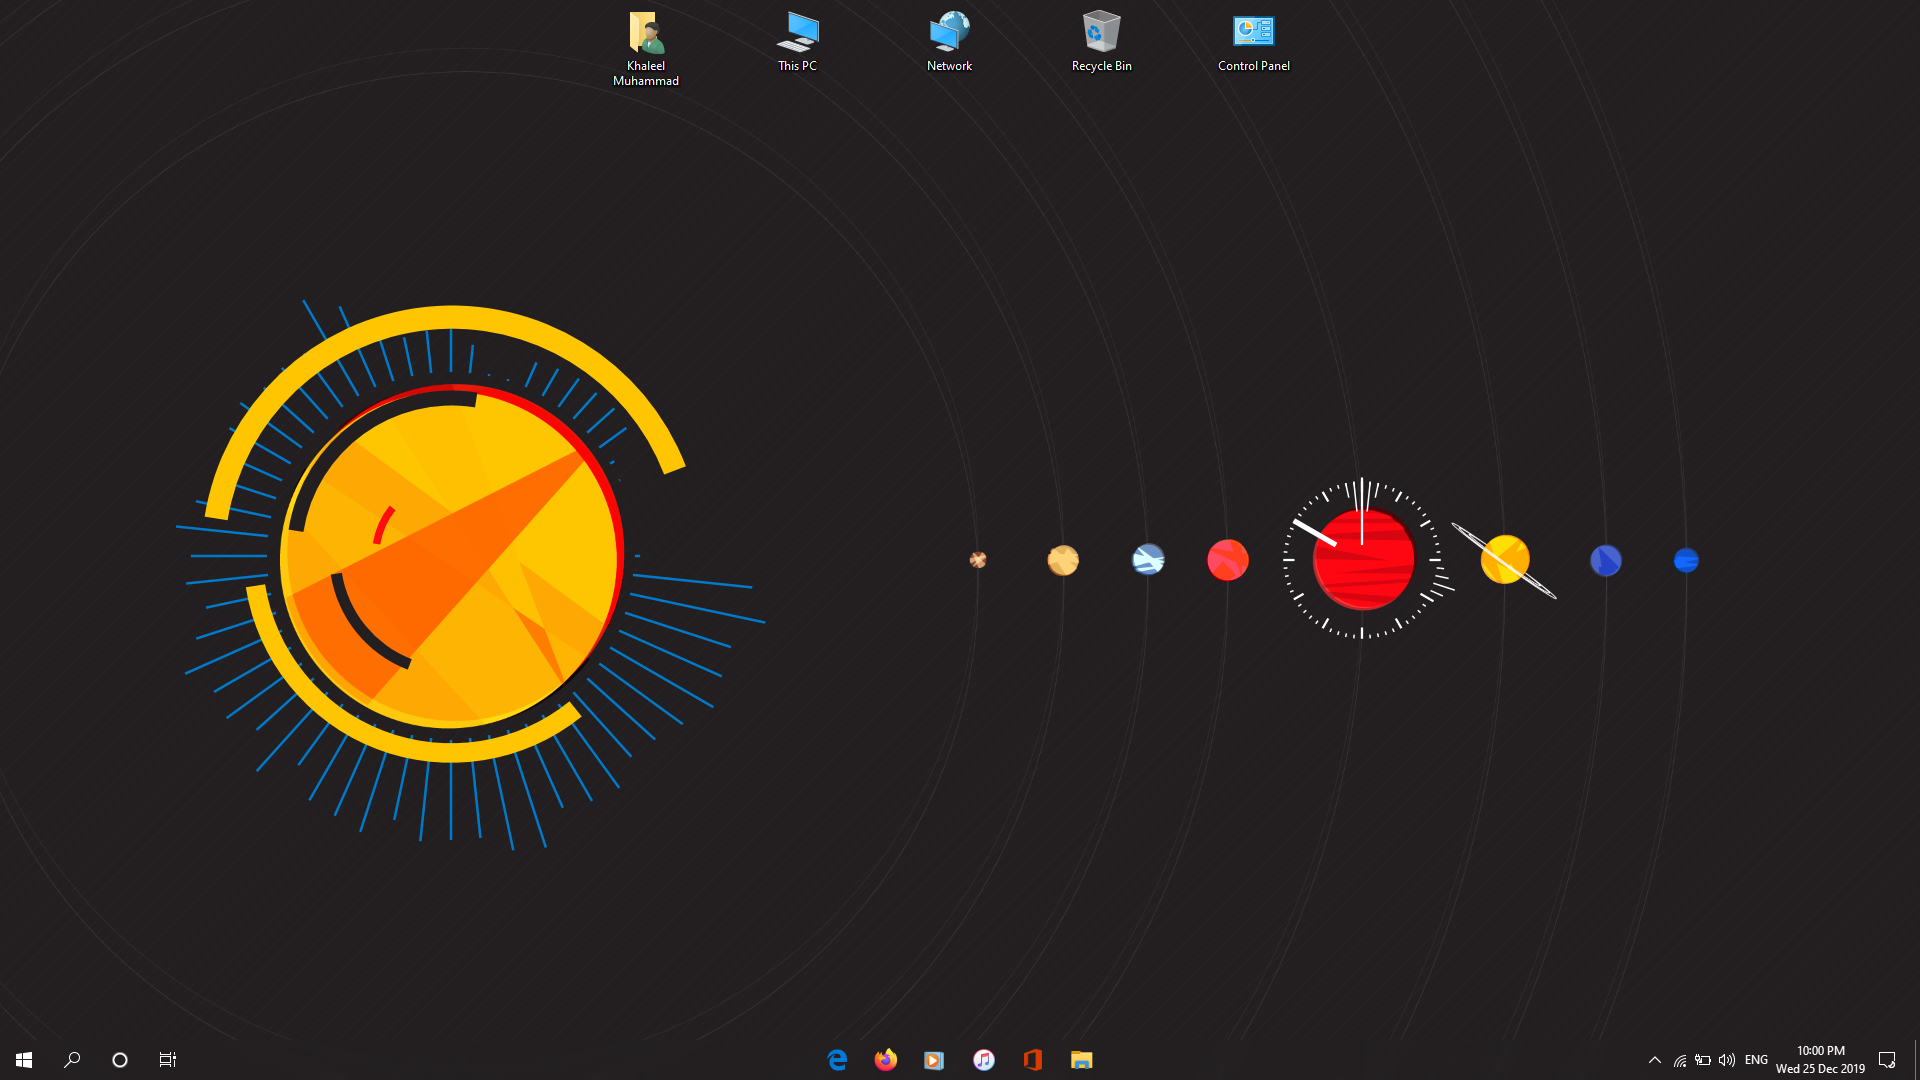Click the ringed yellow Saturn planet

click(x=1504, y=560)
